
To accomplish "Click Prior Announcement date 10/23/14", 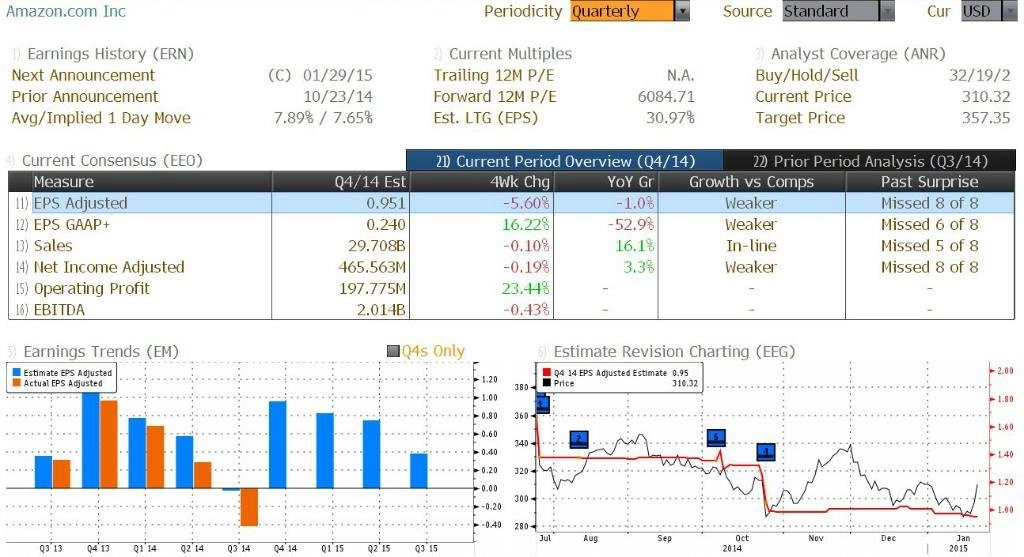I will [338, 97].
